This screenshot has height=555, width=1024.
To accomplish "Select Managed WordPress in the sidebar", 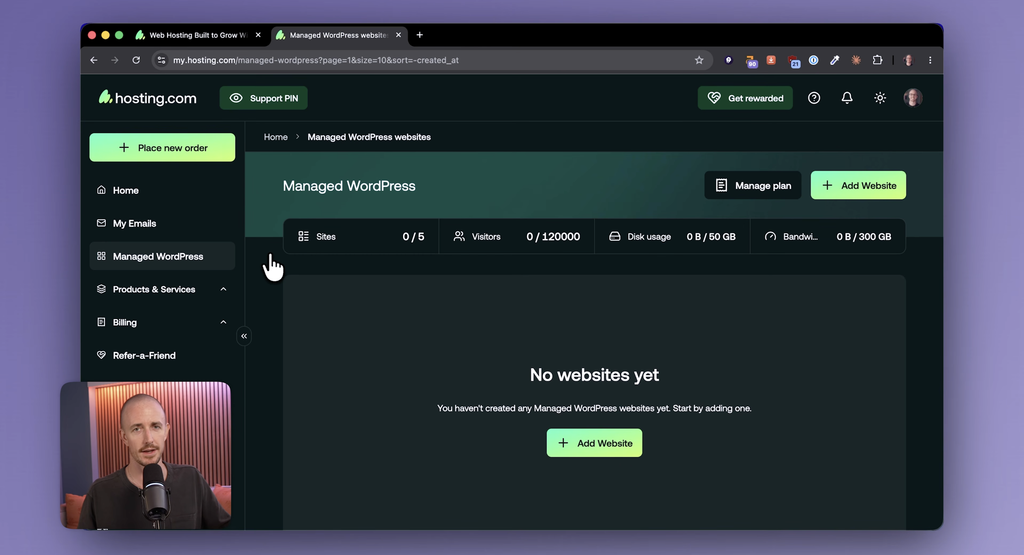I will pos(162,256).
